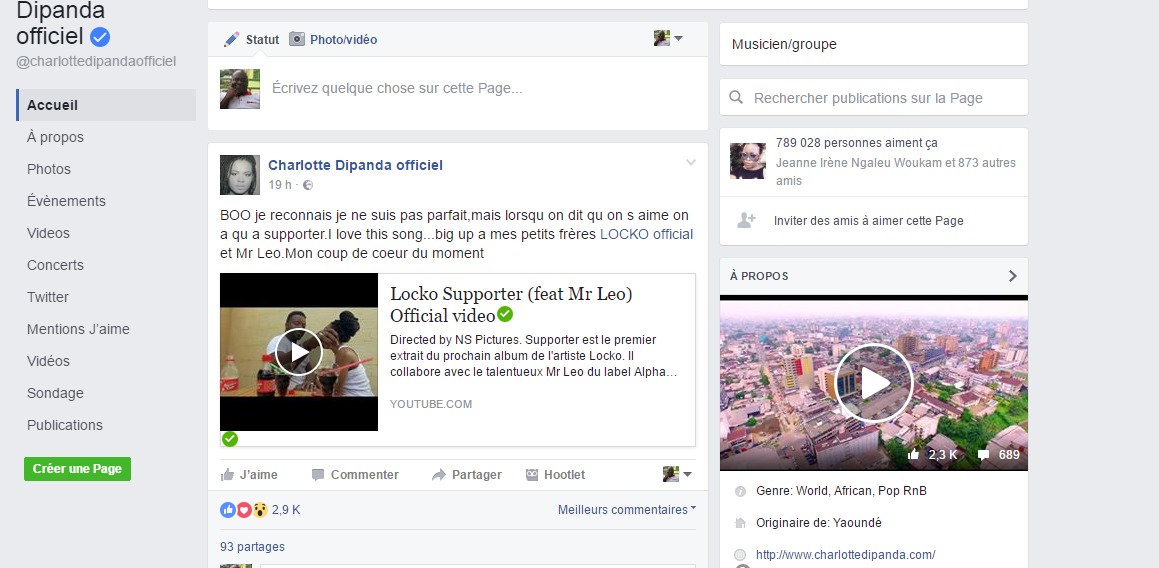Screen dimensions: 1159x568
Task: Click the camera icon beside Photo/vidéo
Action: pos(296,39)
